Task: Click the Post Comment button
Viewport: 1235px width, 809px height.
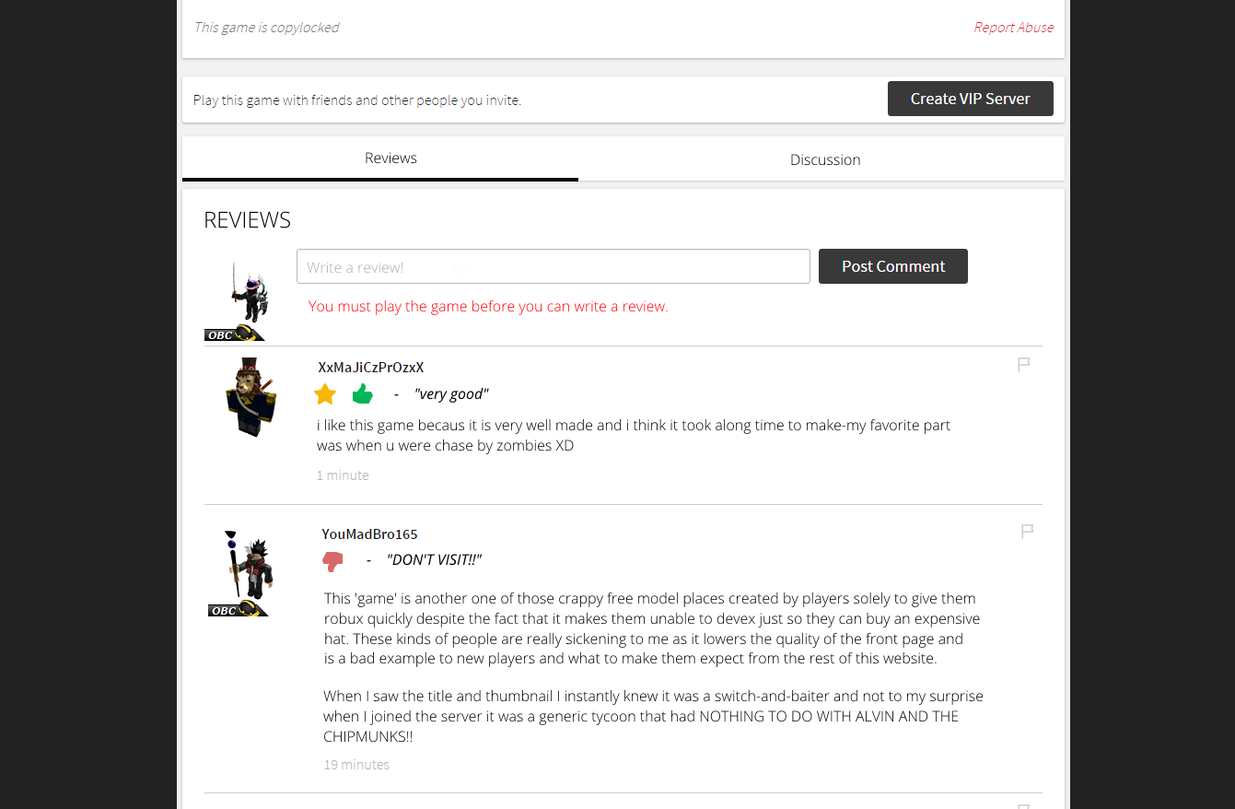Action: 892,266
